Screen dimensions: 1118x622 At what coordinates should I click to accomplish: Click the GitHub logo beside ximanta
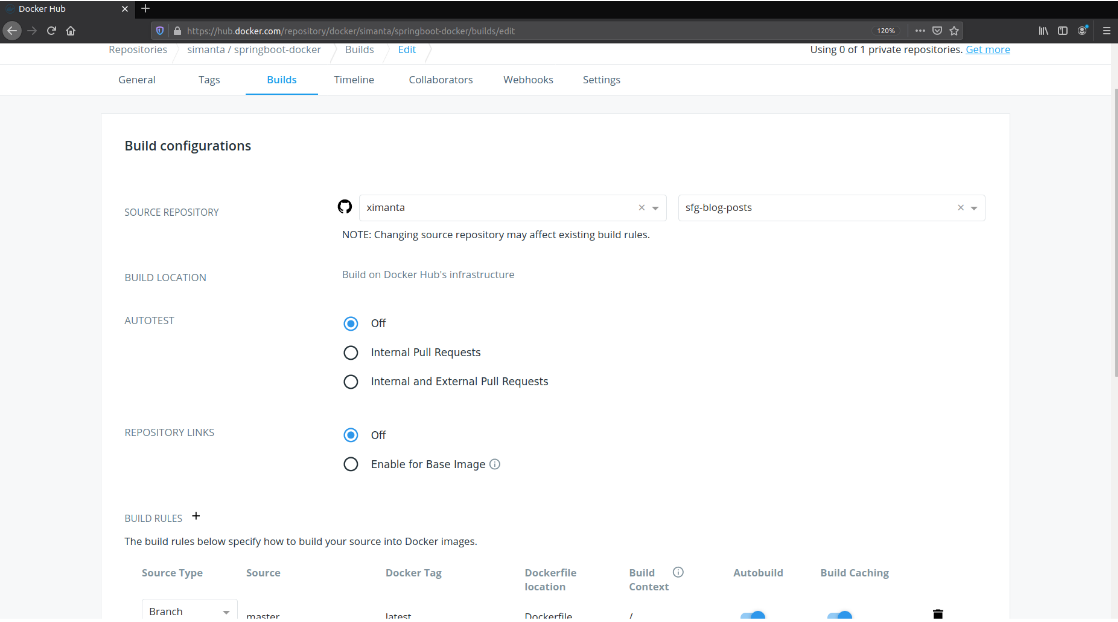click(x=345, y=207)
